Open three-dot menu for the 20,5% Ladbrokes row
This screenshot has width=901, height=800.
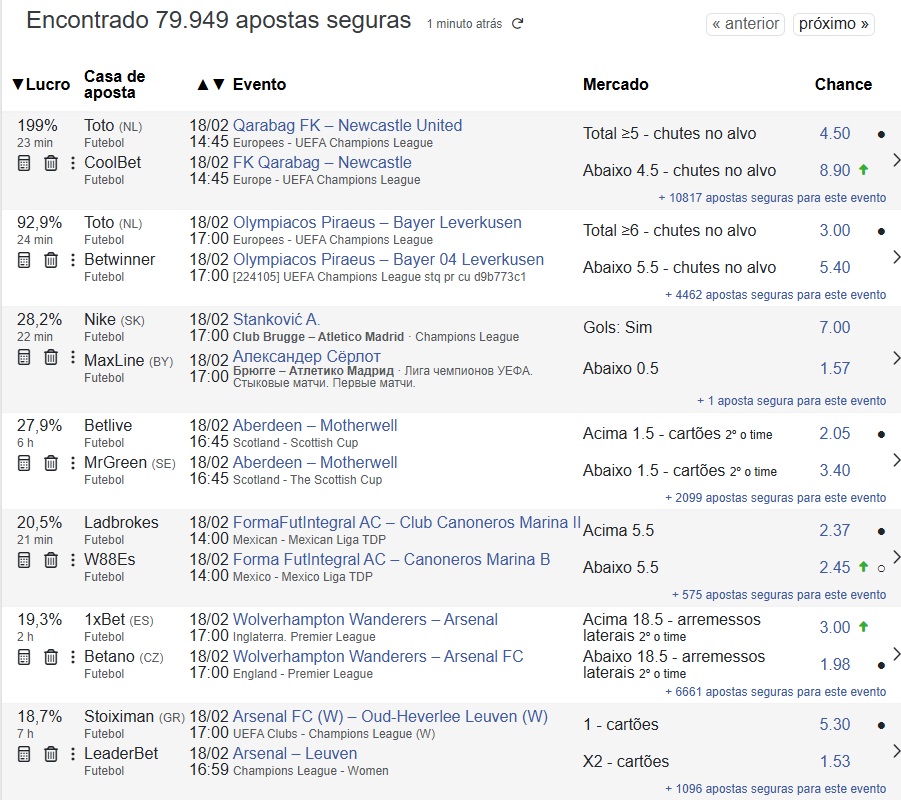(72, 560)
